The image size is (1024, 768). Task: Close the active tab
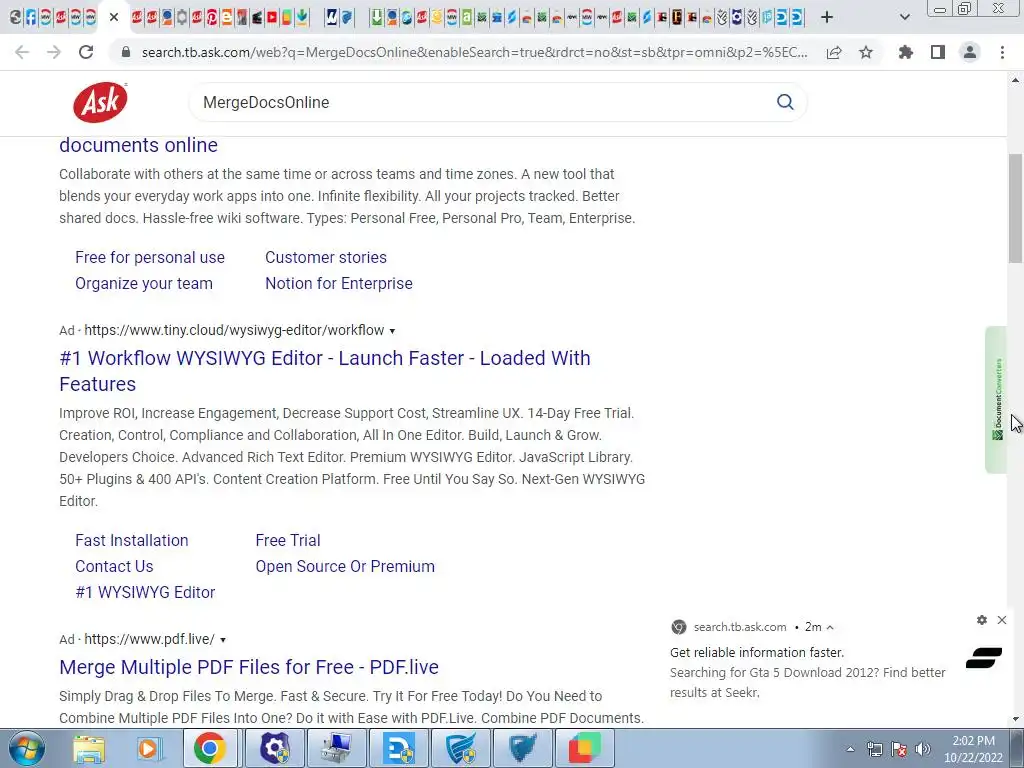pyautogui.click(x=114, y=17)
